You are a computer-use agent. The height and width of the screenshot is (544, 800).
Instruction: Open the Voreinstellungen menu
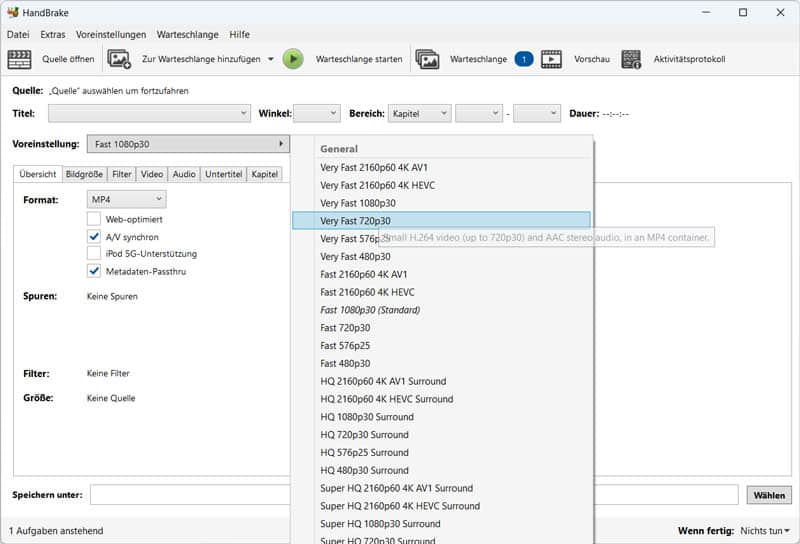[111, 34]
